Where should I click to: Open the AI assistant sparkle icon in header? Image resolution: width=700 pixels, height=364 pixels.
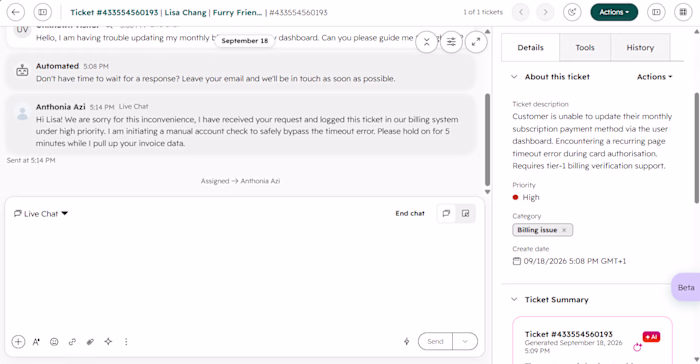tap(572, 12)
